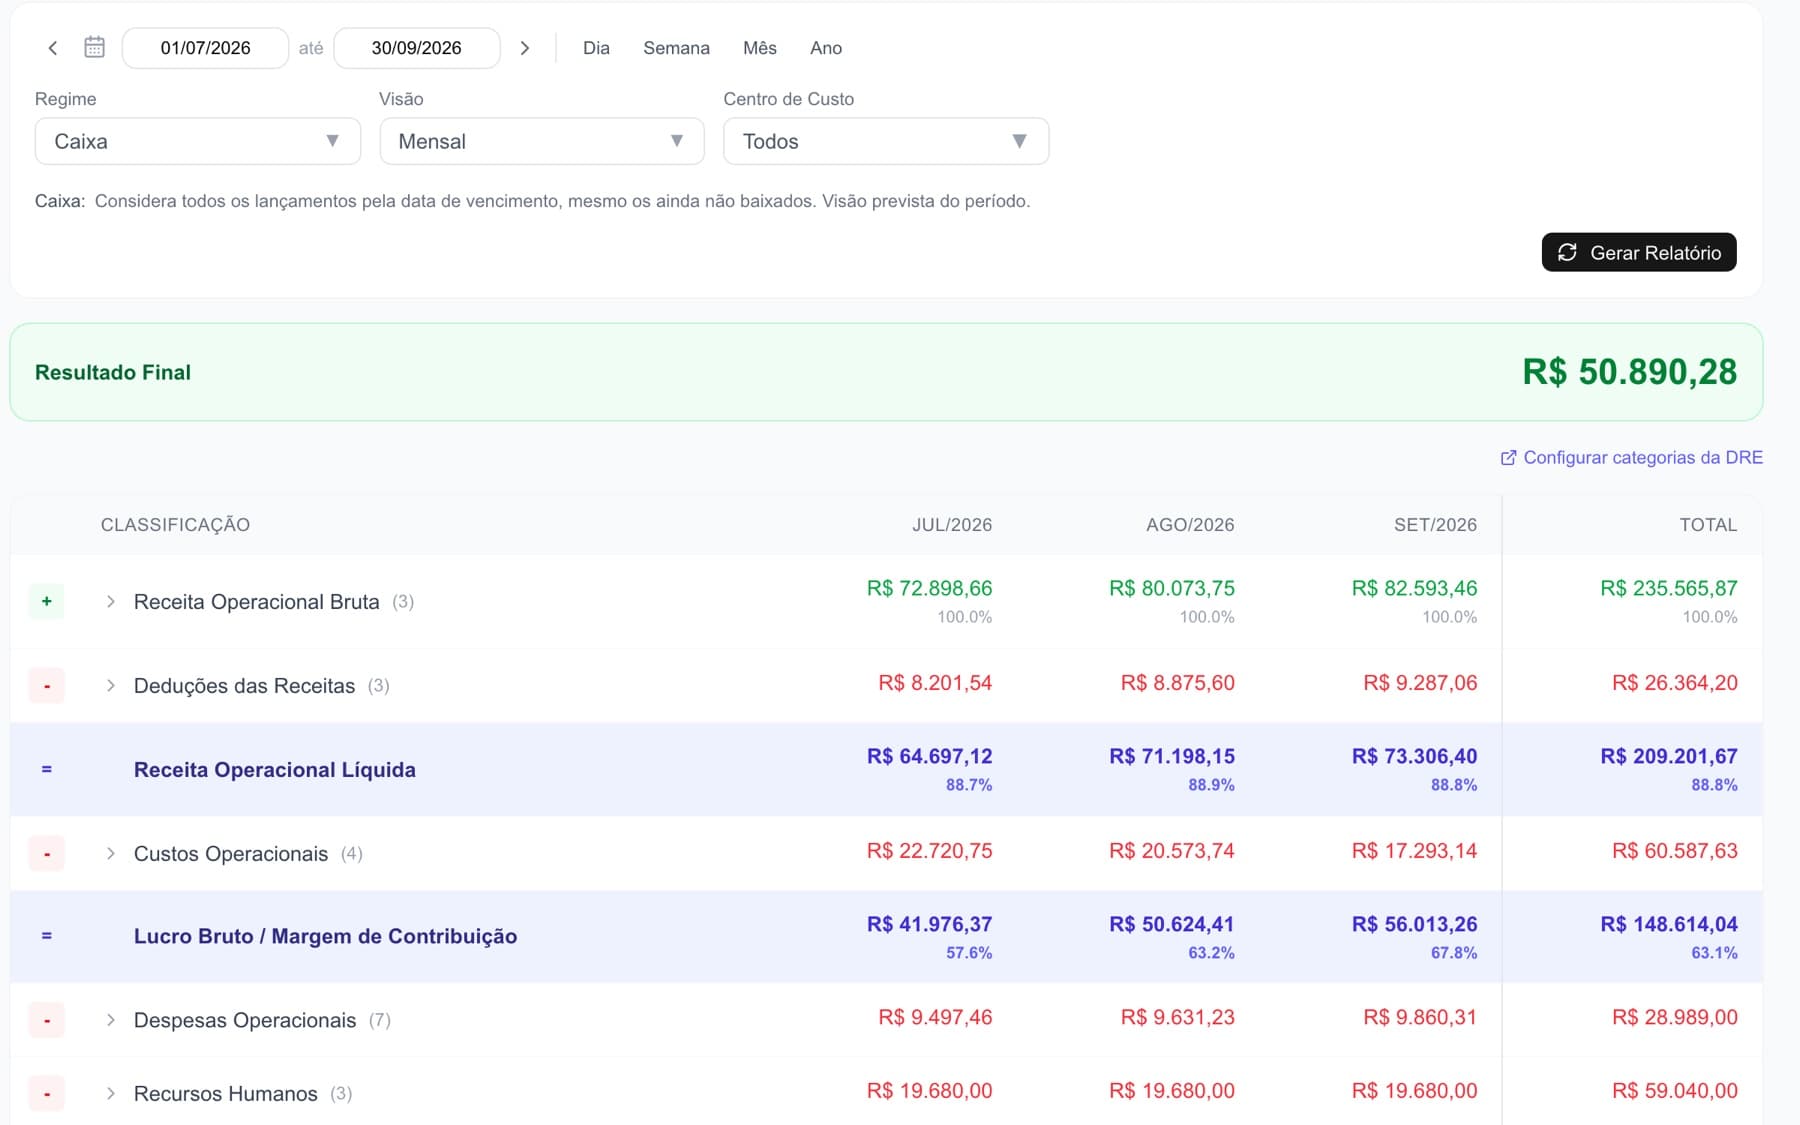The image size is (1800, 1125).
Task: Edit the start date field 01/07/2026
Action: (x=205, y=48)
